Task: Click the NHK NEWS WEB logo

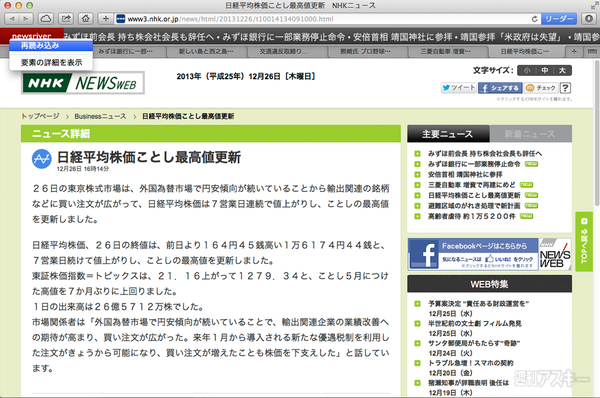Action: click(x=83, y=83)
